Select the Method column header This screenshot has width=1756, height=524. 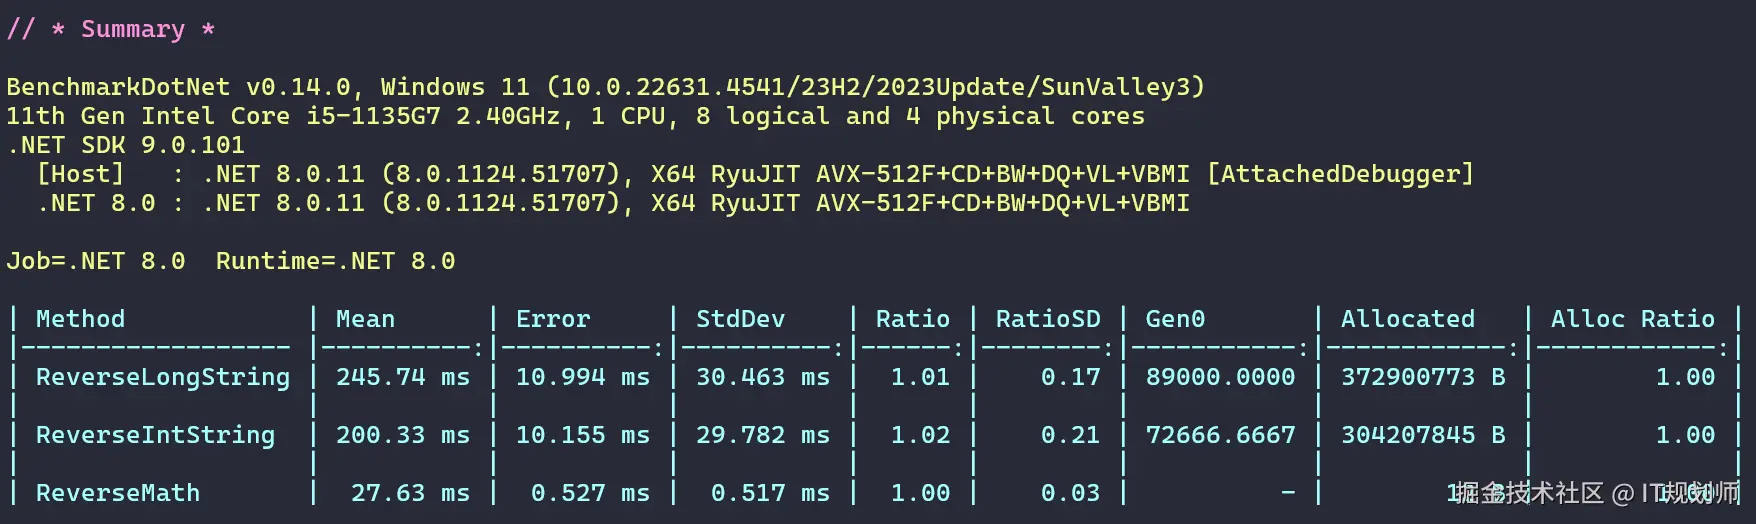pos(80,319)
